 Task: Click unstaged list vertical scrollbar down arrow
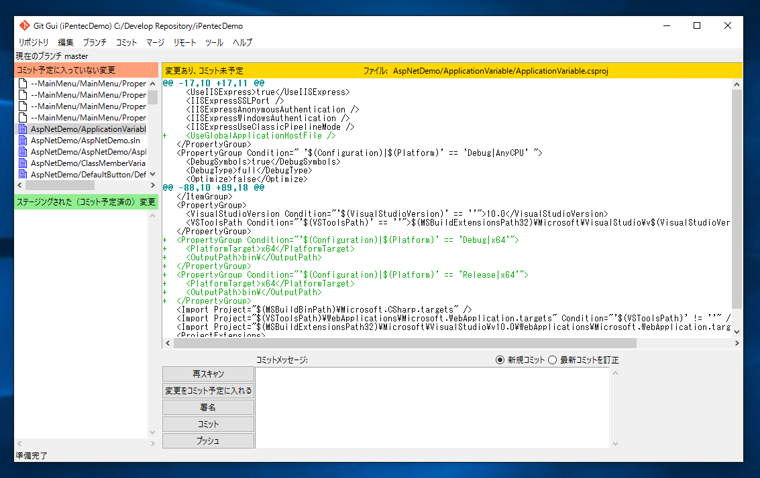pos(153,174)
